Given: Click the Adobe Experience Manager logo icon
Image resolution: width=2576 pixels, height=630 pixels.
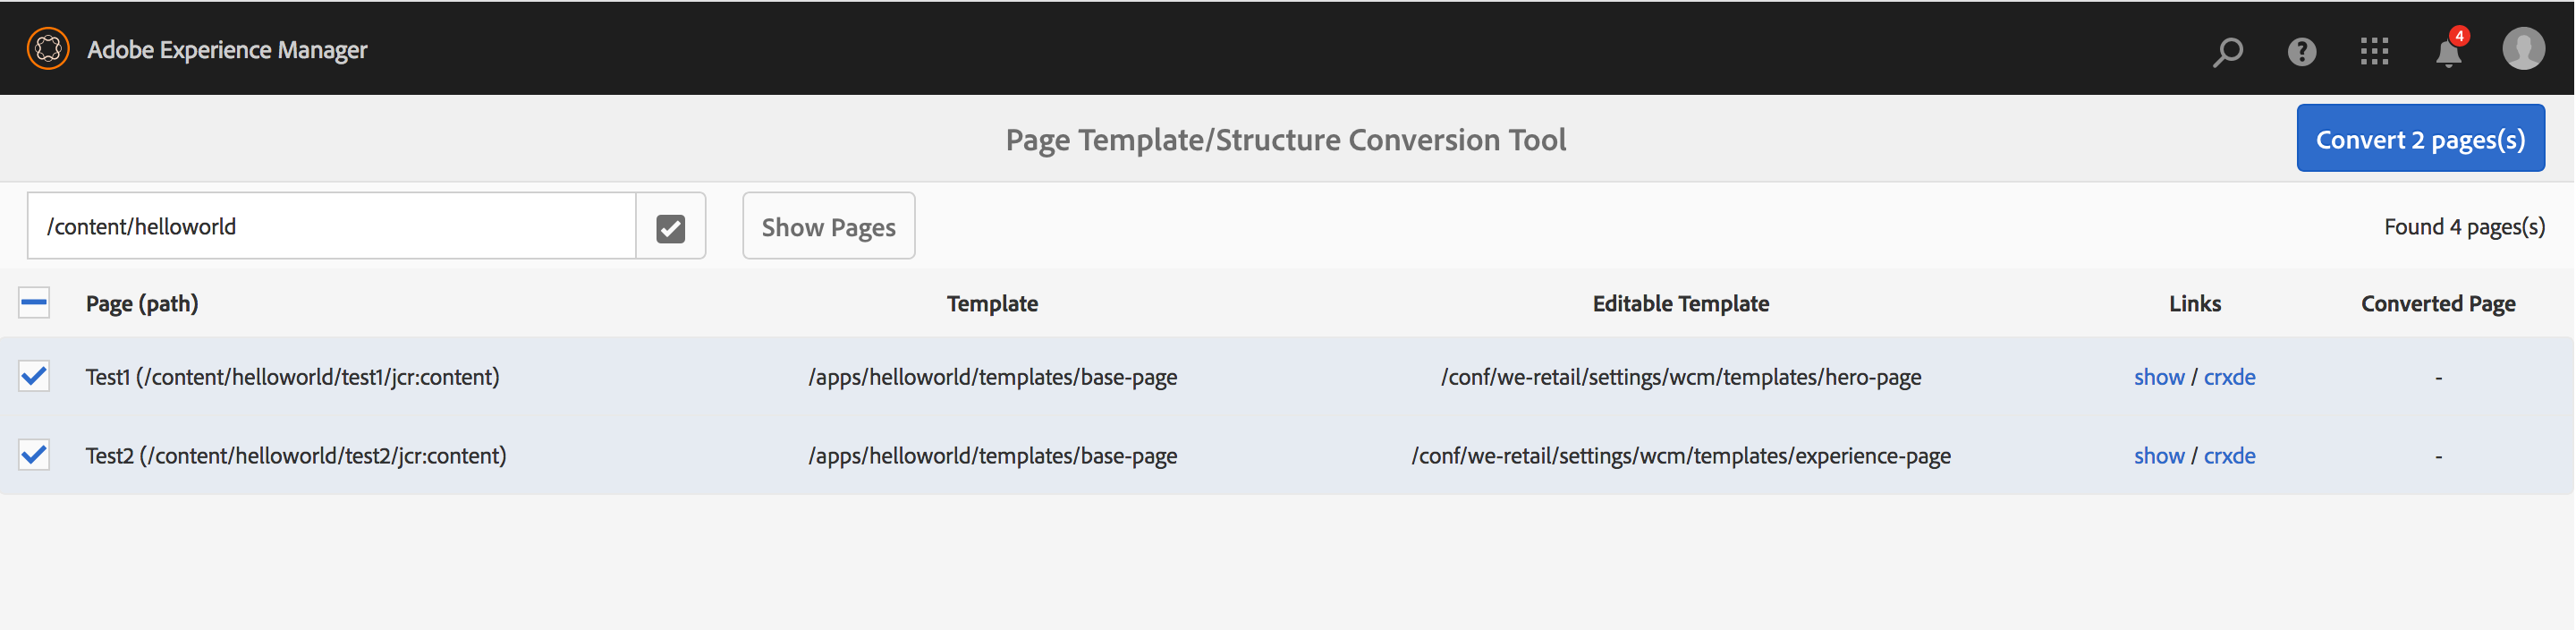Looking at the screenshot, I should (x=48, y=49).
